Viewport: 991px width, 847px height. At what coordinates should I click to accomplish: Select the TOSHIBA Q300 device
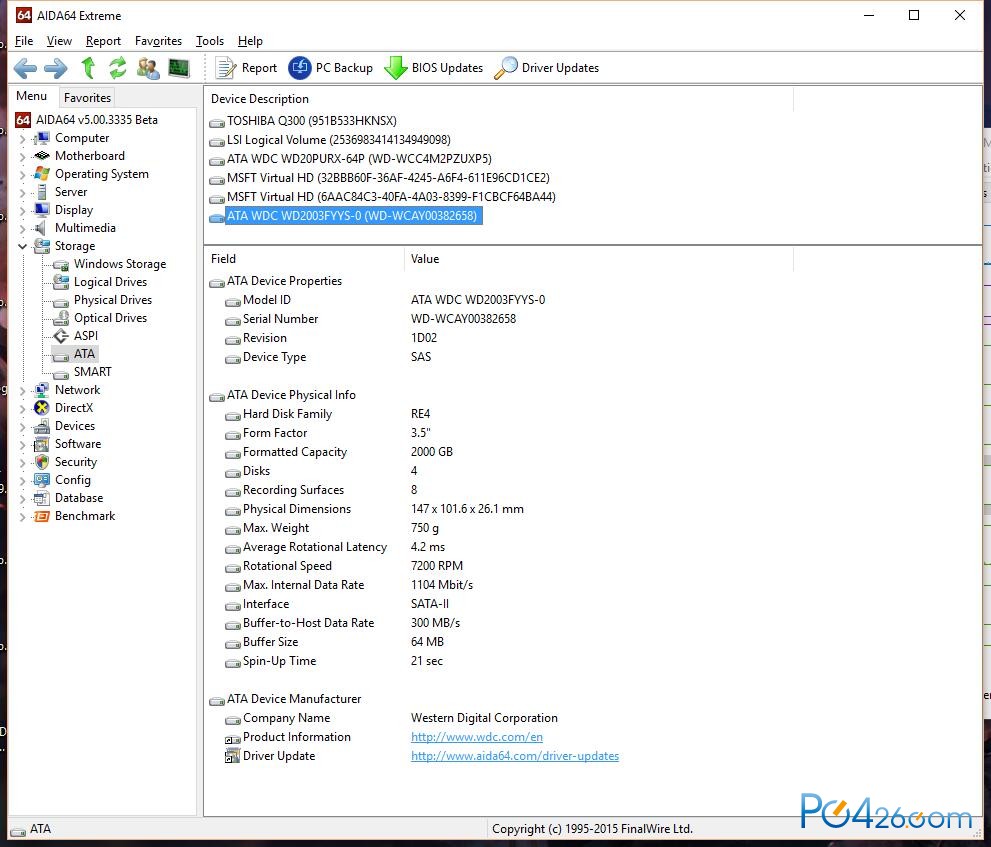[312, 121]
